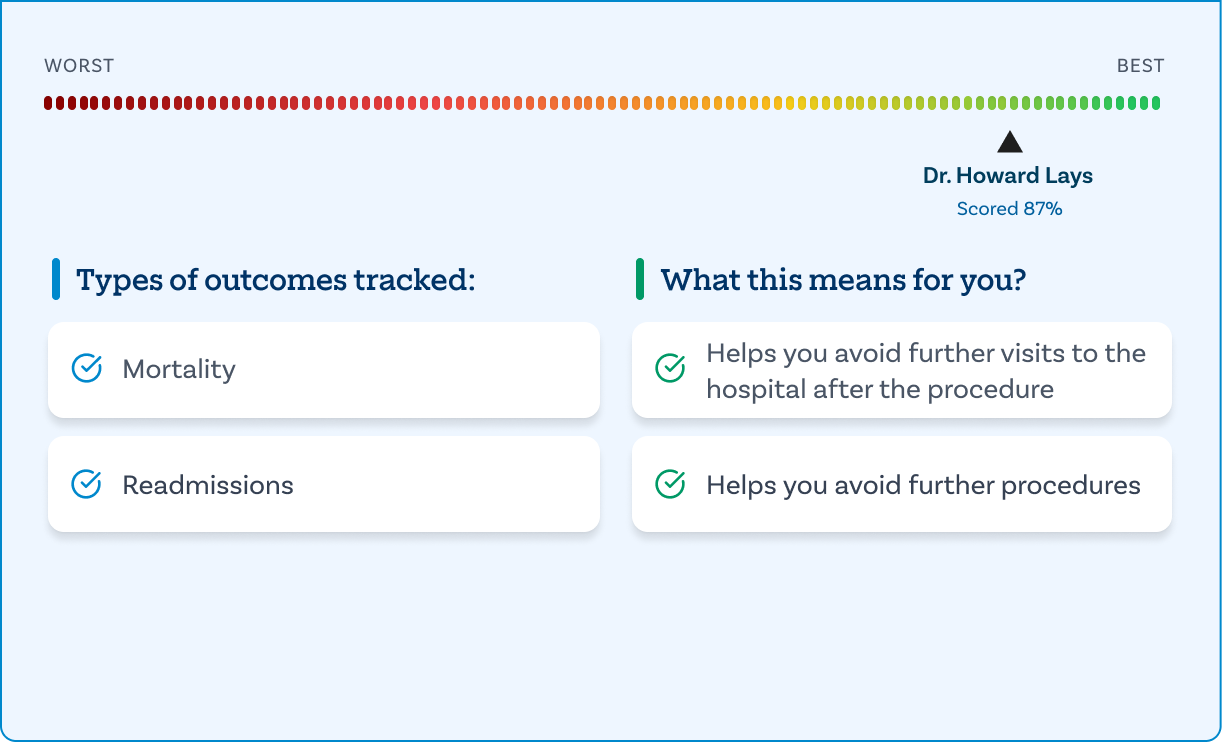
Task: Click the green end of score bar
Action: pyautogui.click(x=1156, y=102)
